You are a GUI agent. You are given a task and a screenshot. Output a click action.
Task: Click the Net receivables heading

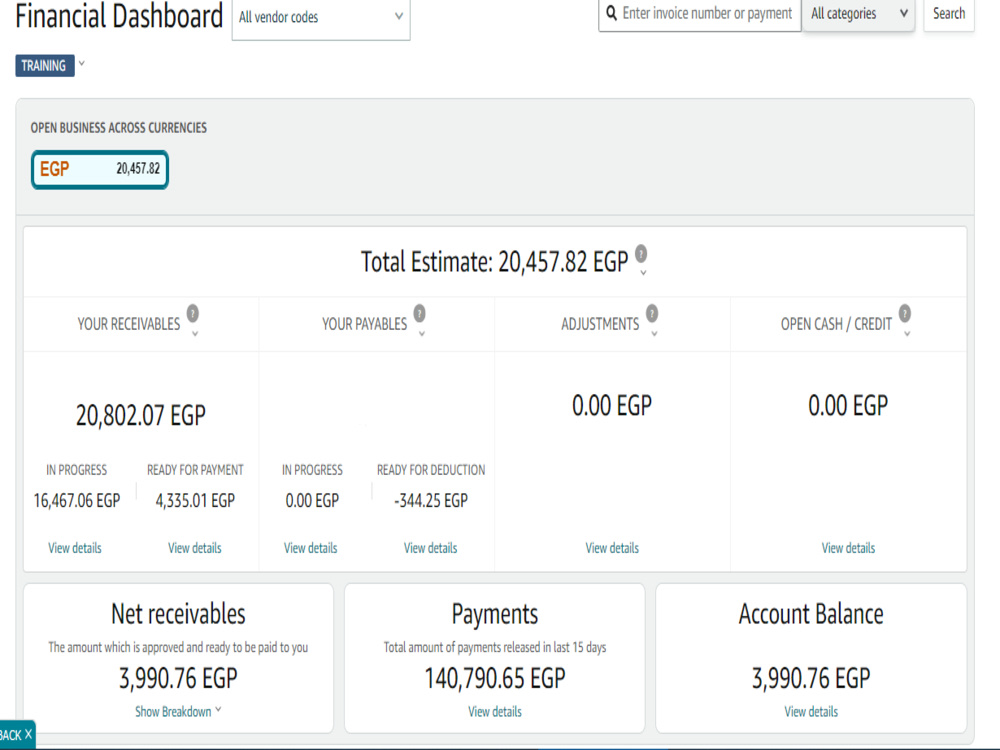(178, 614)
